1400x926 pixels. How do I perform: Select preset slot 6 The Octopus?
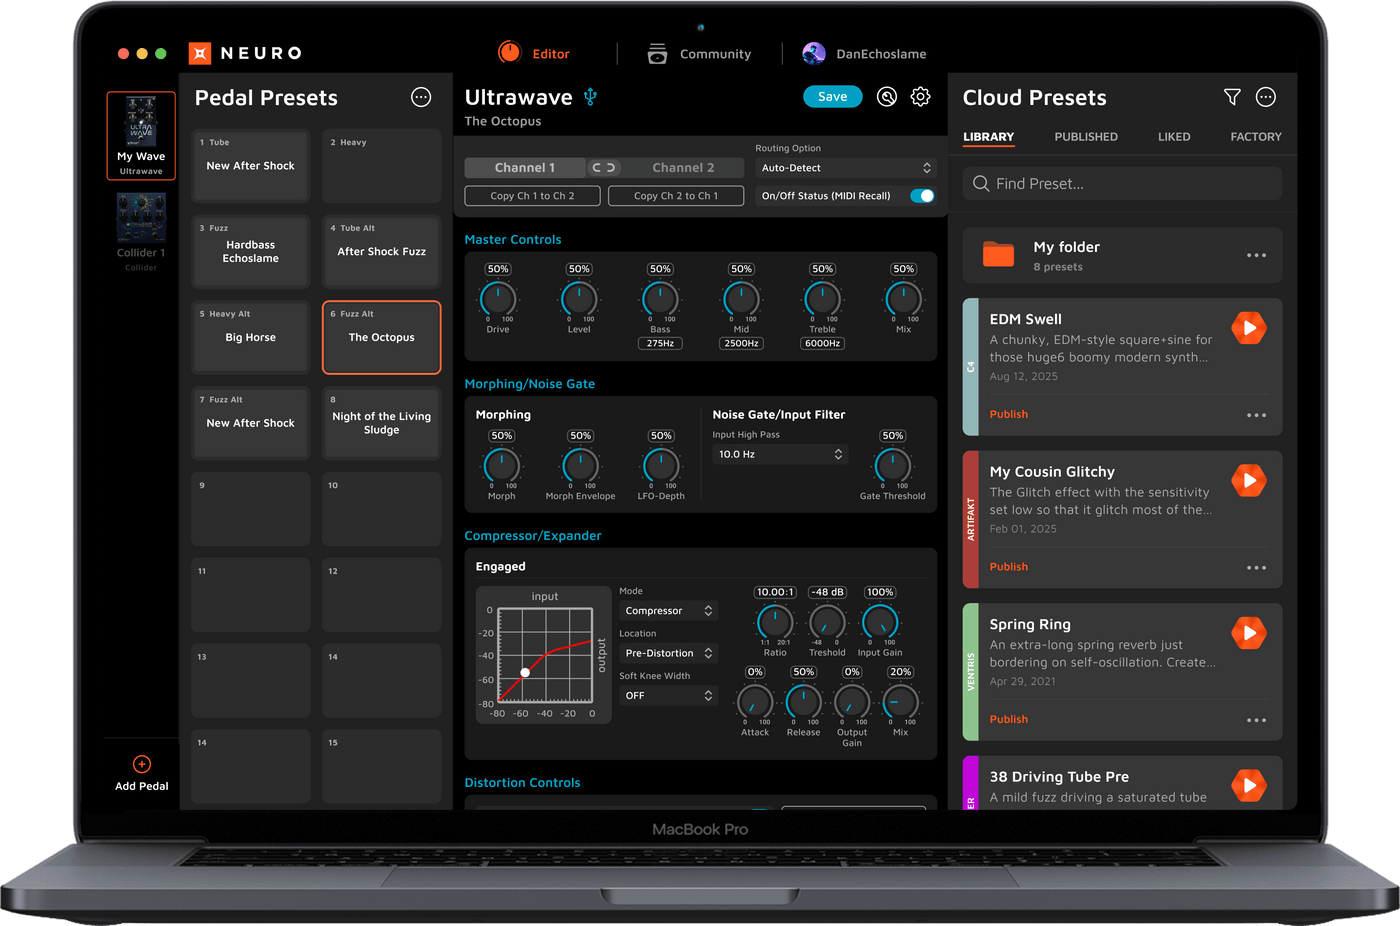pos(382,338)
